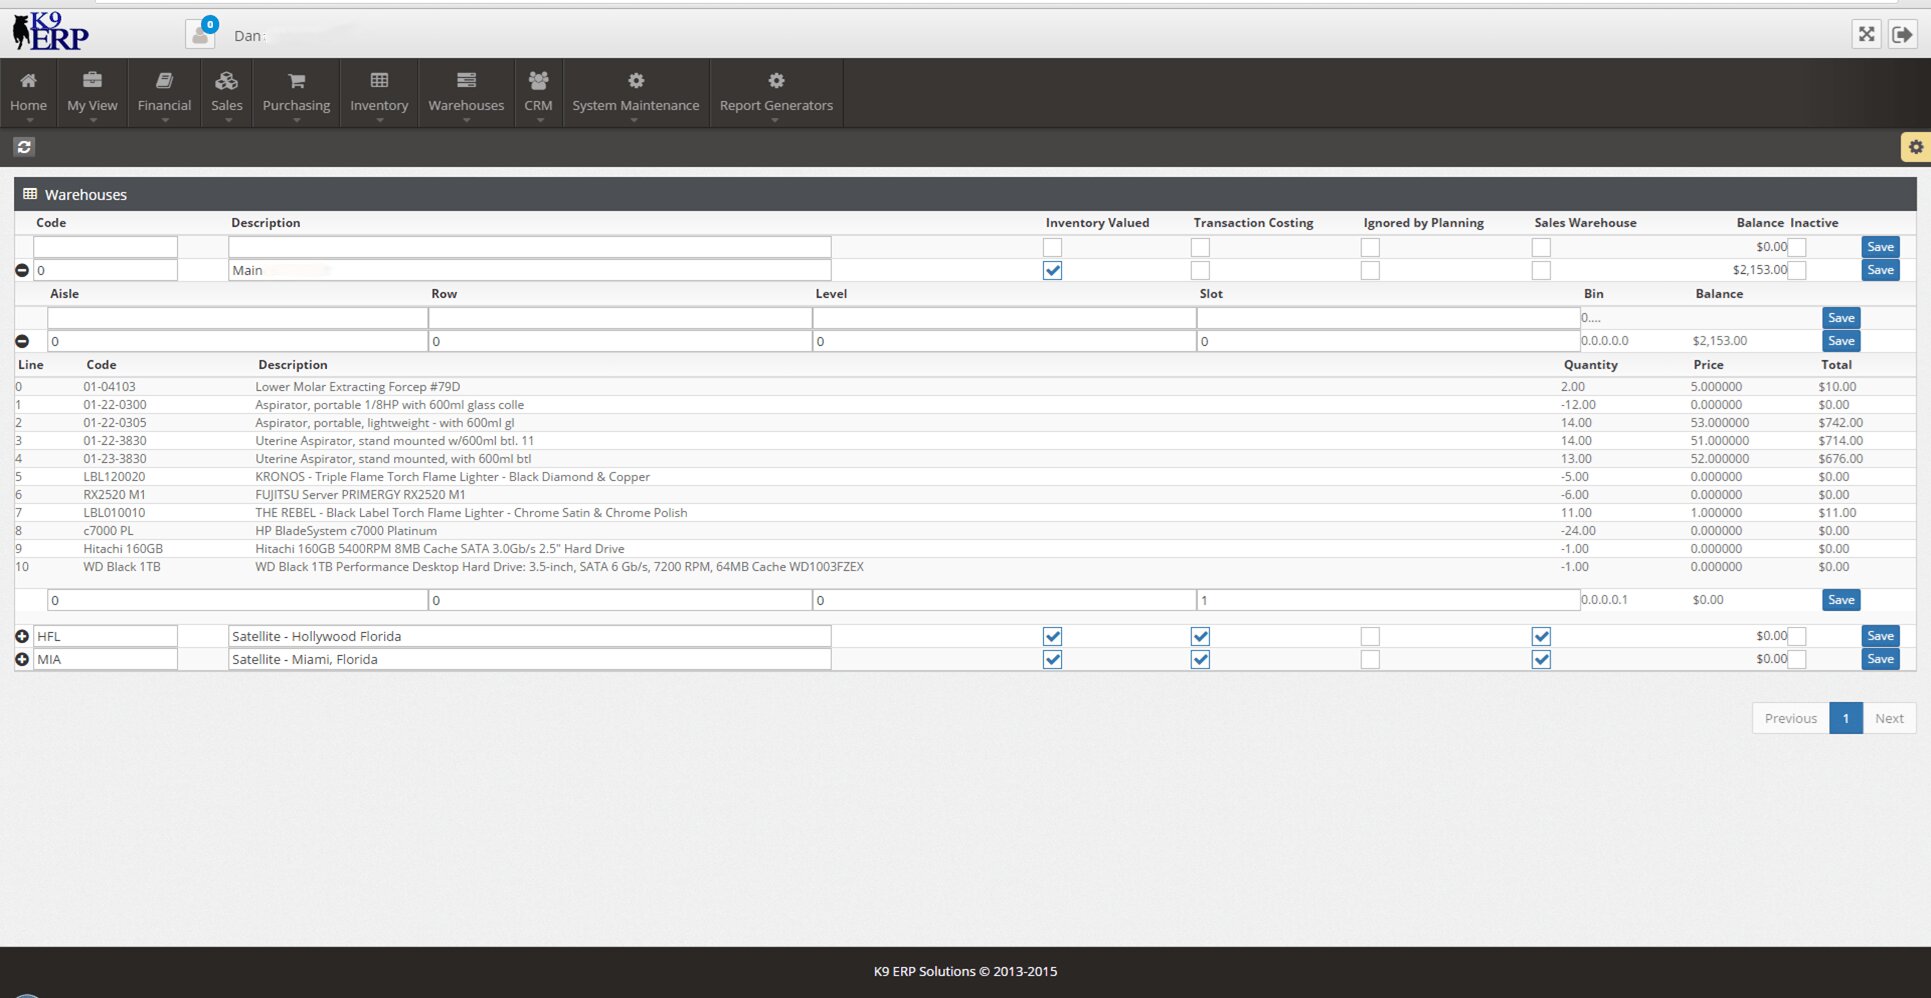Open the yellow settings gear panel
This screenshot has width=1931, height=998.
coord(1915,147)
